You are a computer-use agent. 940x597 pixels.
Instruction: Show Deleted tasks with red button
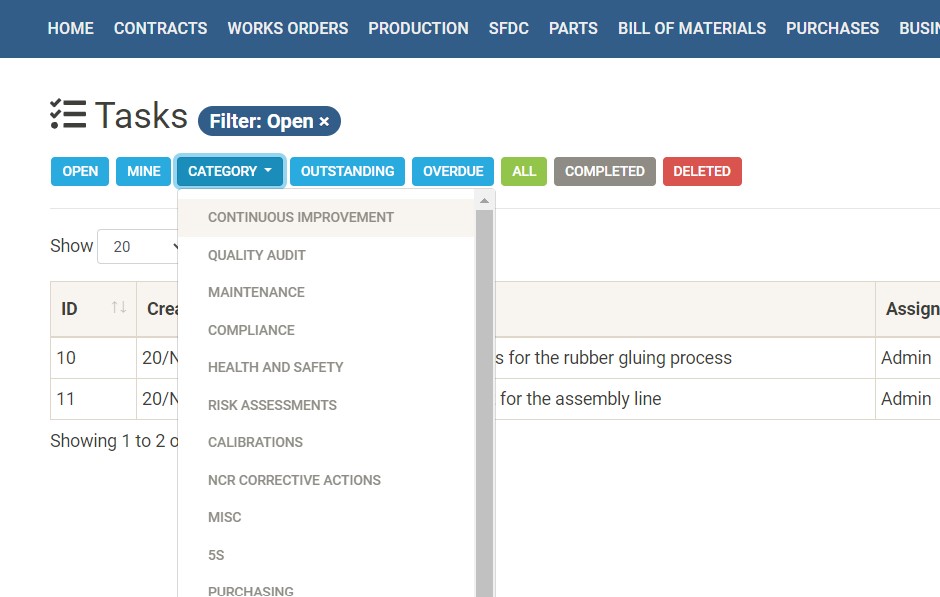tap(701, 171)
